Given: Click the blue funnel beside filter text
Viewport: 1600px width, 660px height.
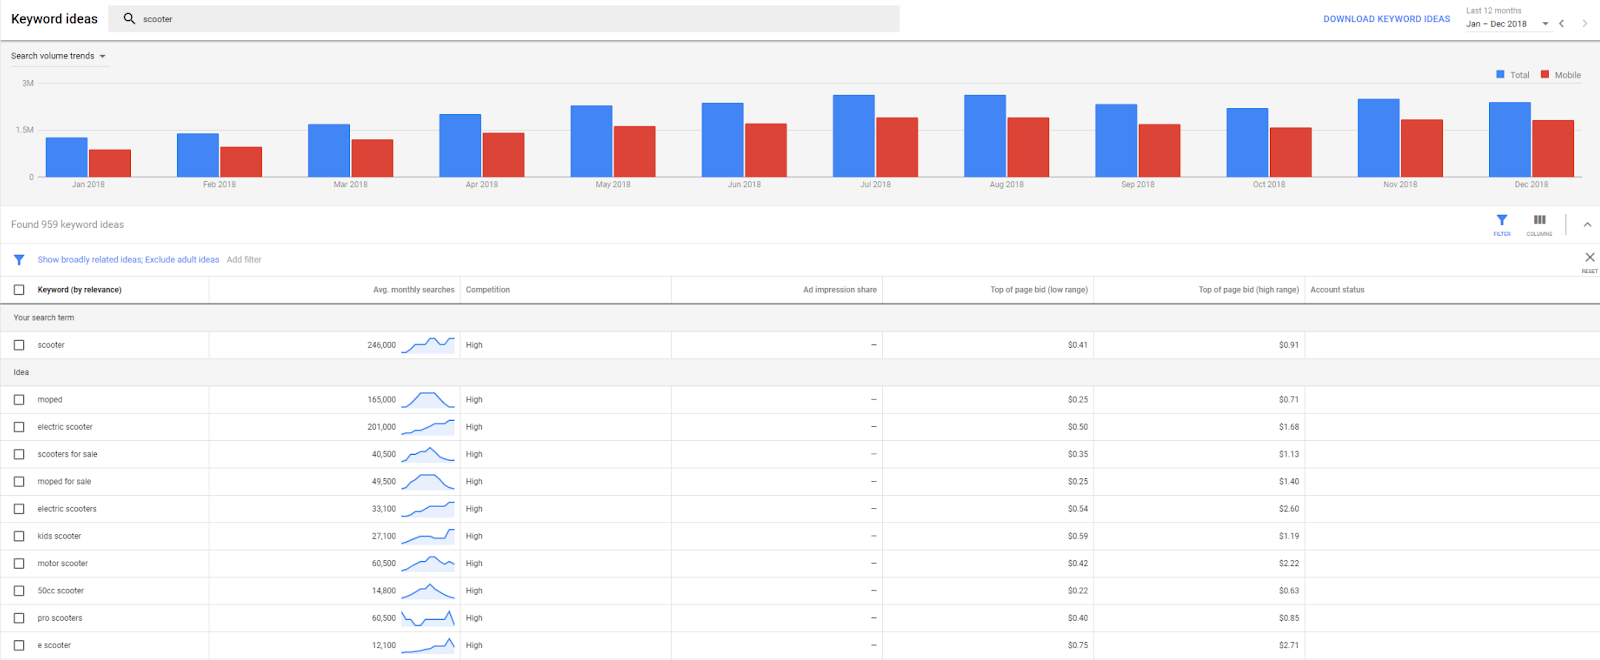Looking at the screenshot, I should (19, 260).
